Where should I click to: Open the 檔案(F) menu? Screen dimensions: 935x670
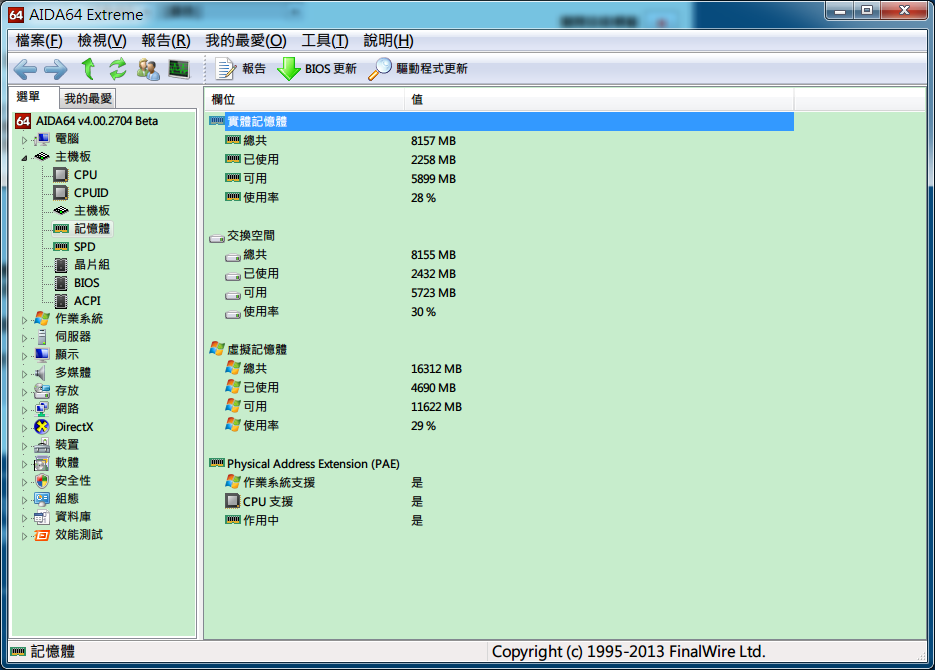point(39,41)
